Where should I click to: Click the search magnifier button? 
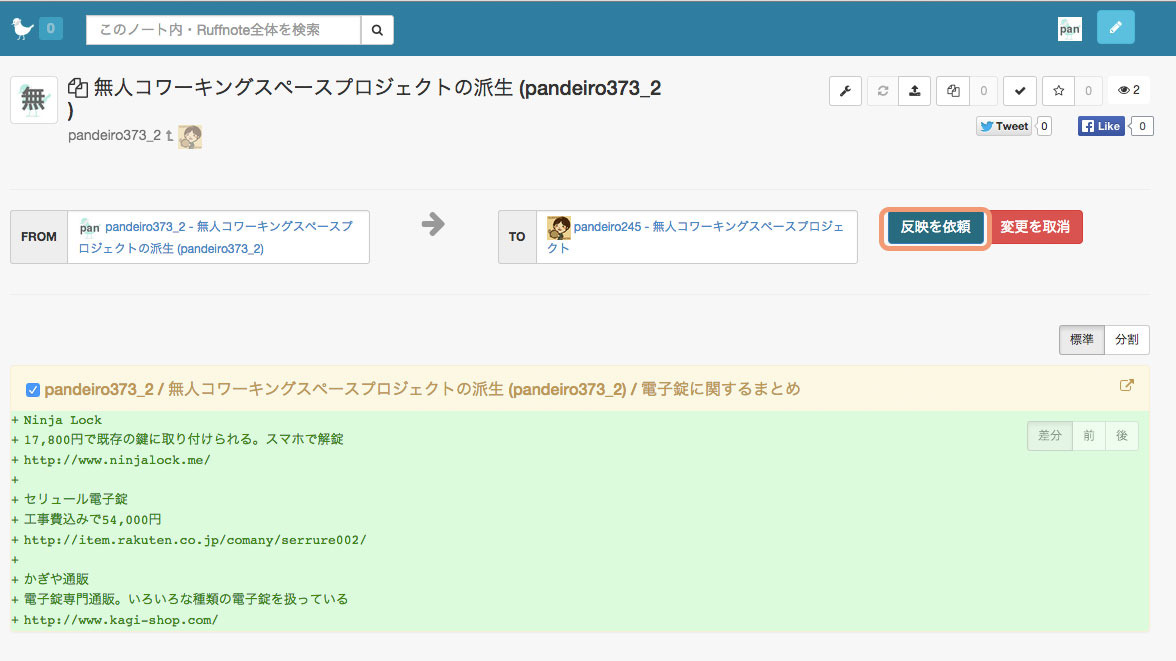(377, 30)
